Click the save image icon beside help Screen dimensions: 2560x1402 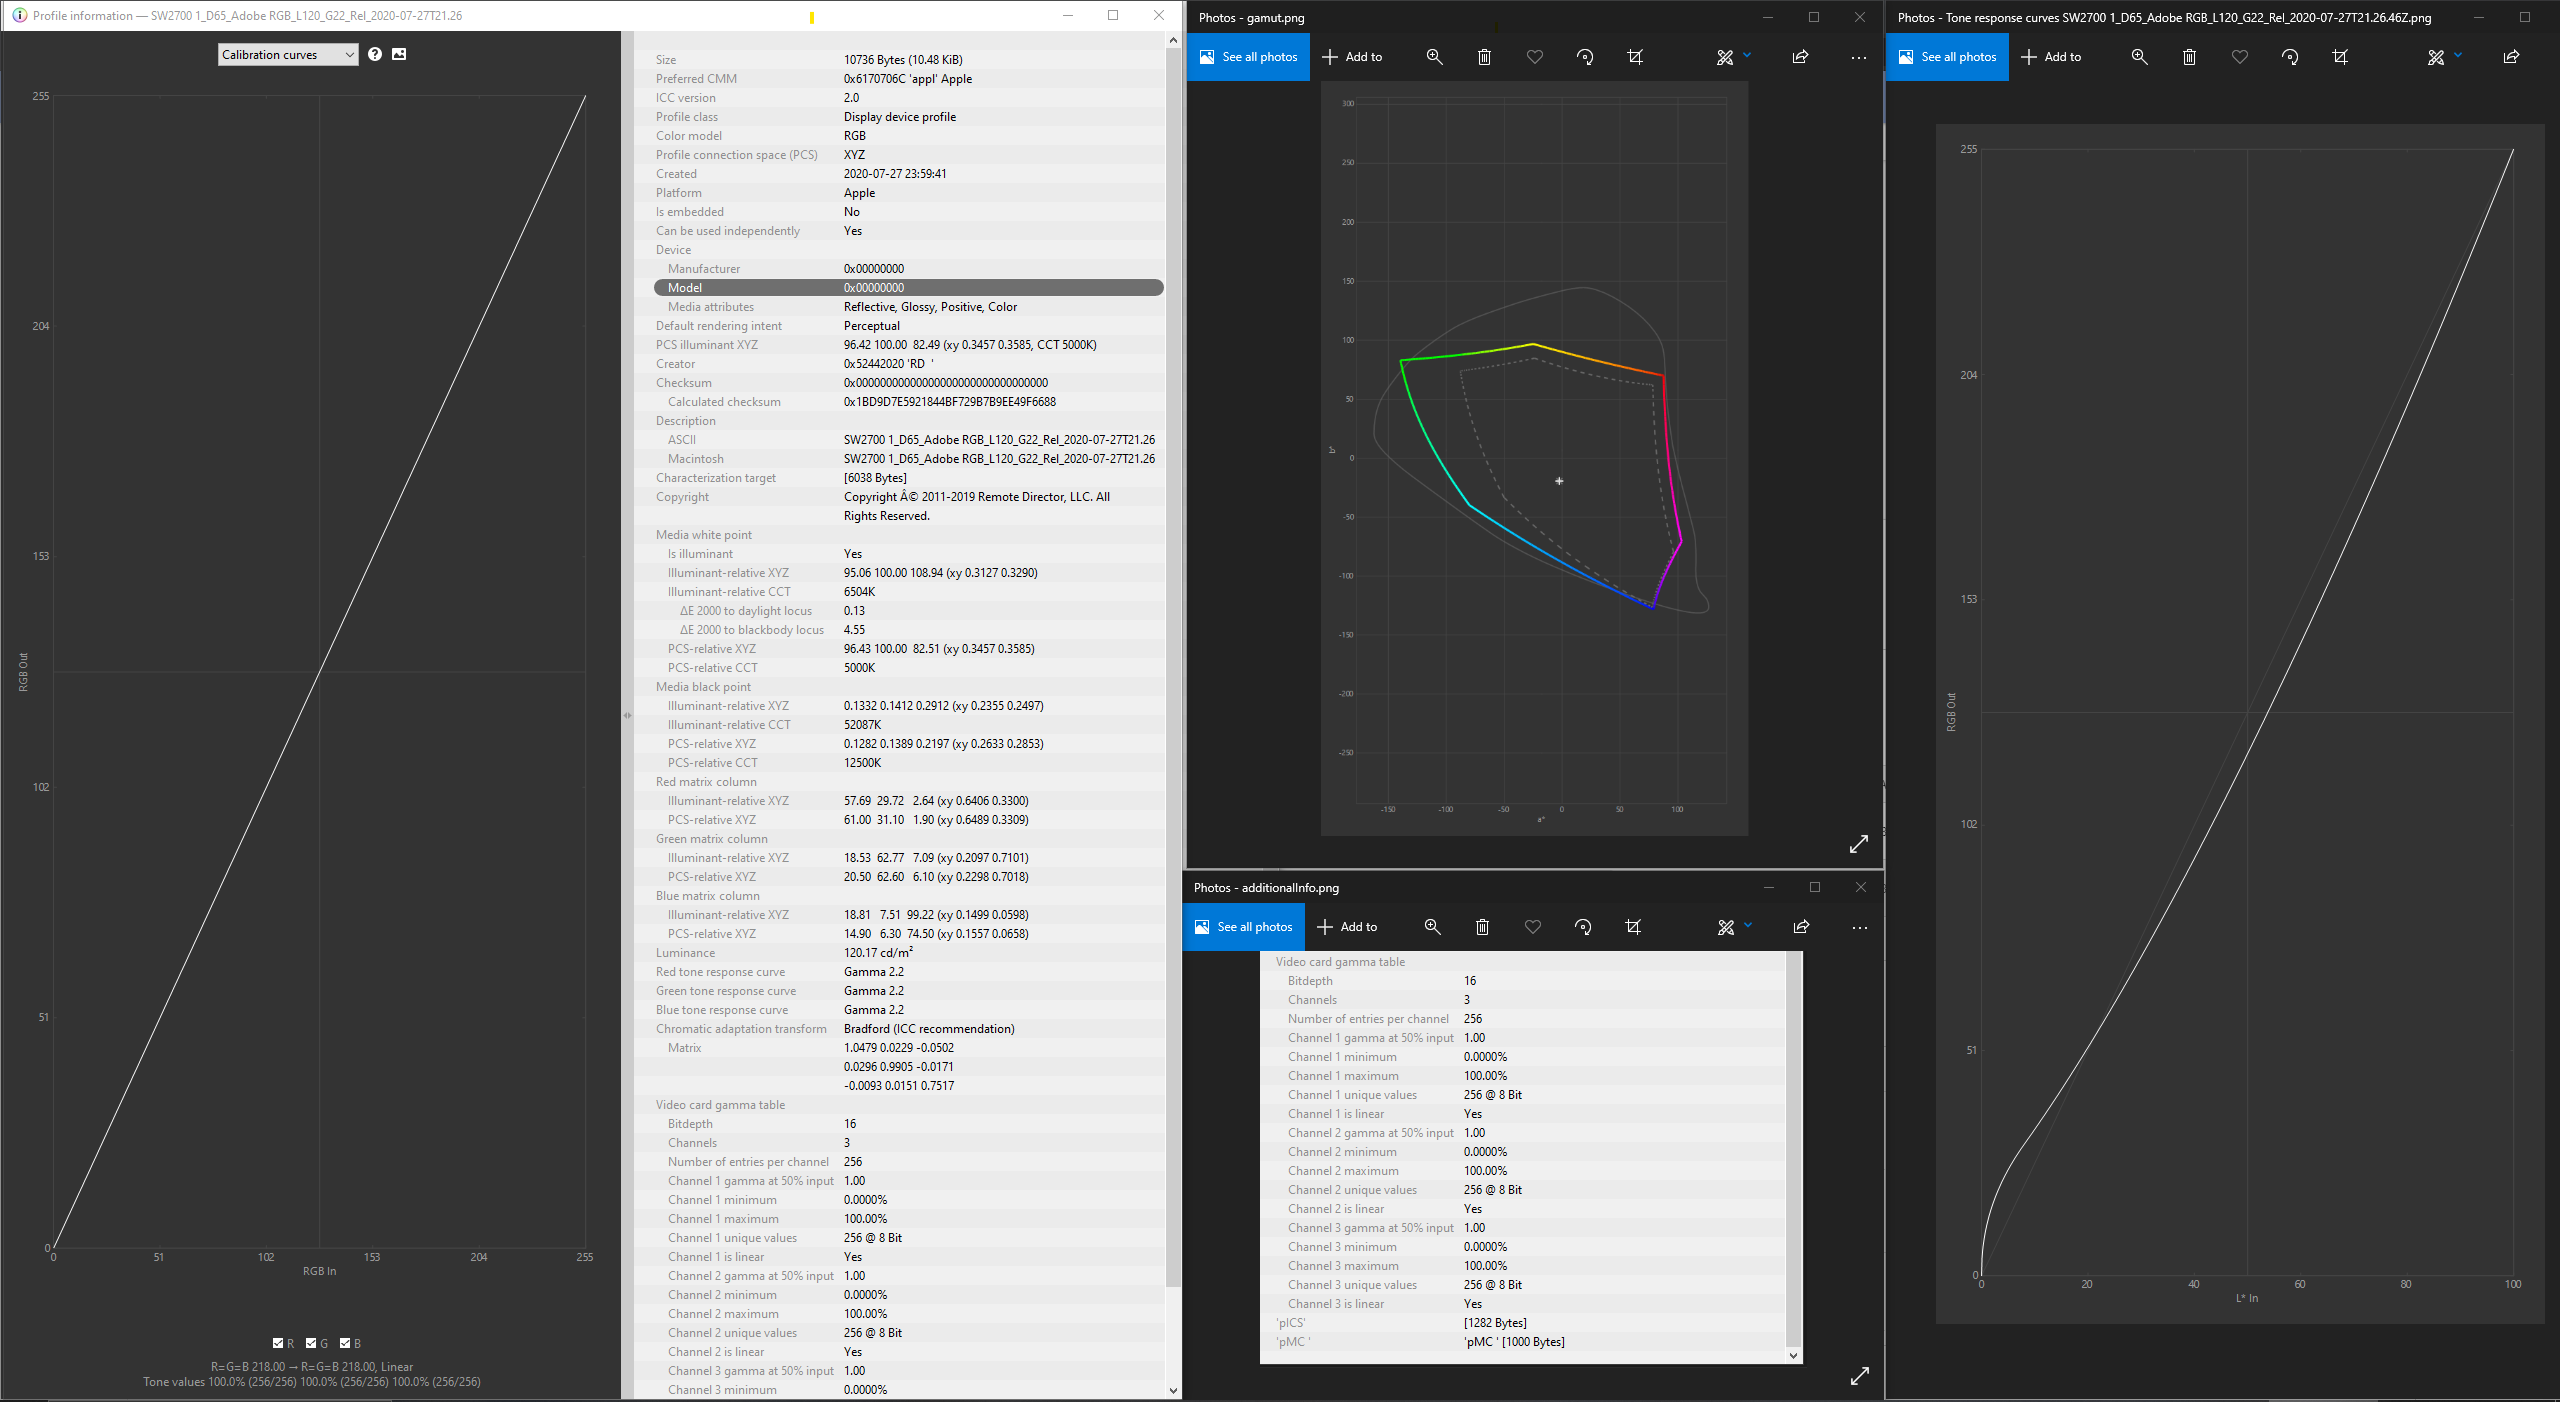pos(399,54)
